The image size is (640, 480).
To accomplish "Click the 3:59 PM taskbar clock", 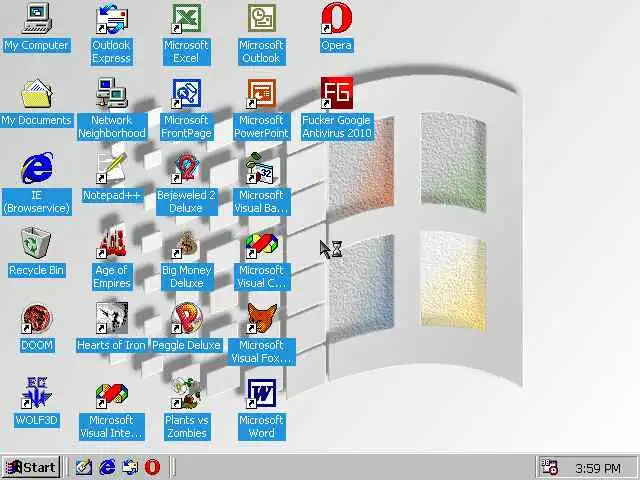I will (x=598, y=468).
